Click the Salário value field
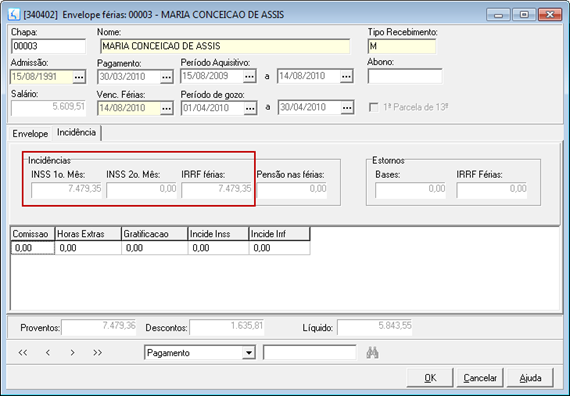570x396 pixels. 48,108
